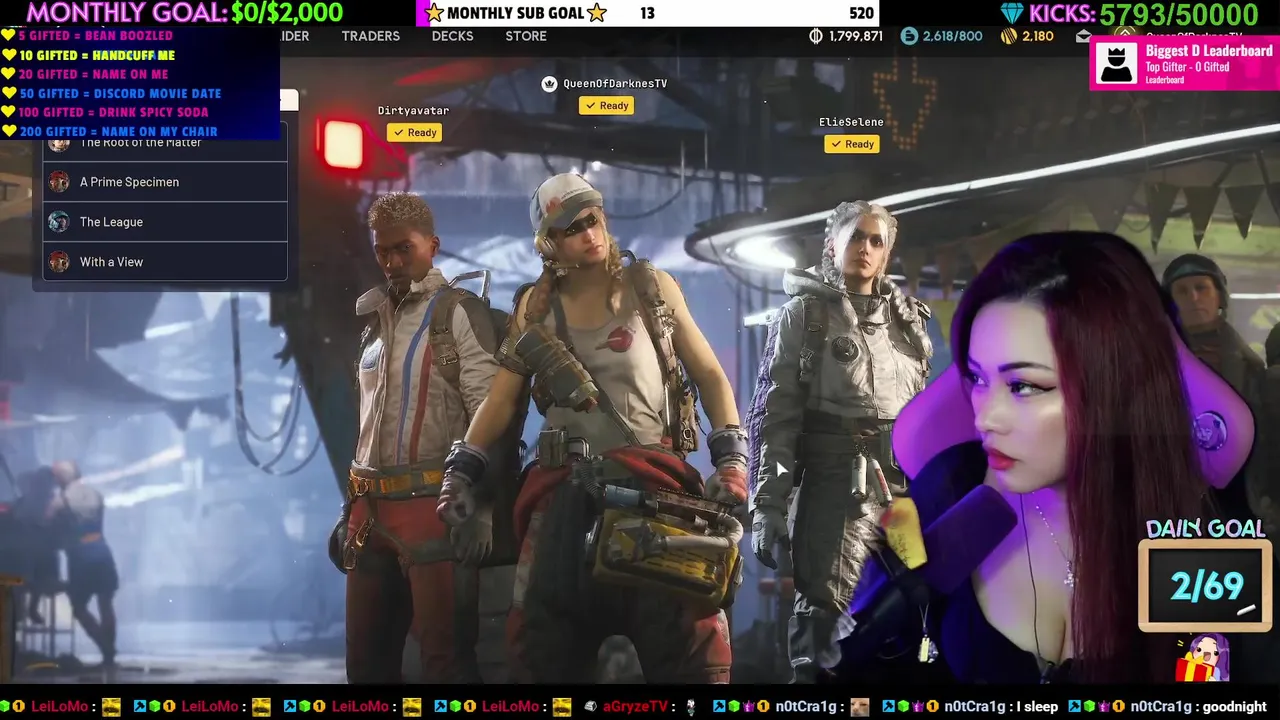Toggle QueenOfDarknesTV's Ready status
This screenshot has width=1280, height=720.
click(x=606, y=105)
